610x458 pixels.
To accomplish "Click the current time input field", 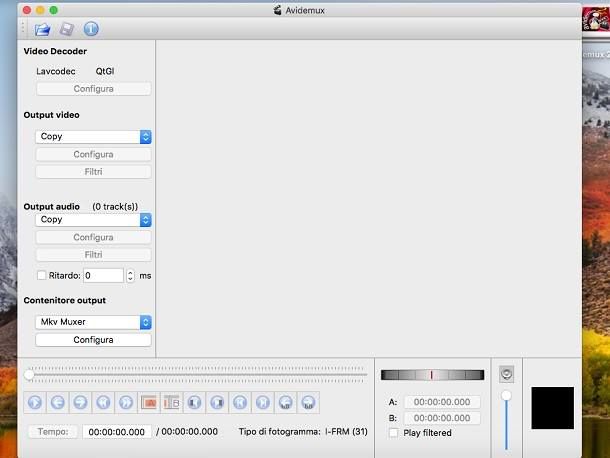I will tap(116, 432).
